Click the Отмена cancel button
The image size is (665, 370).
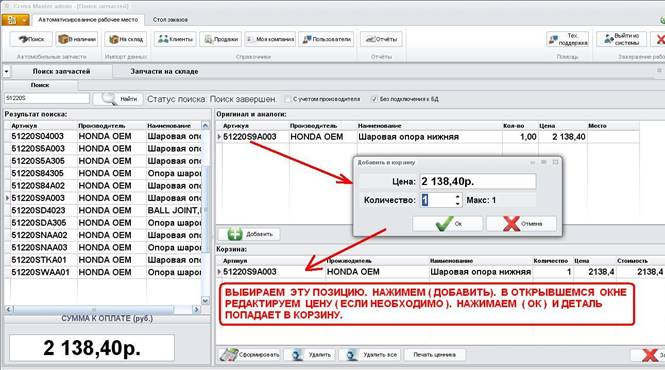[x=522, y=224]
